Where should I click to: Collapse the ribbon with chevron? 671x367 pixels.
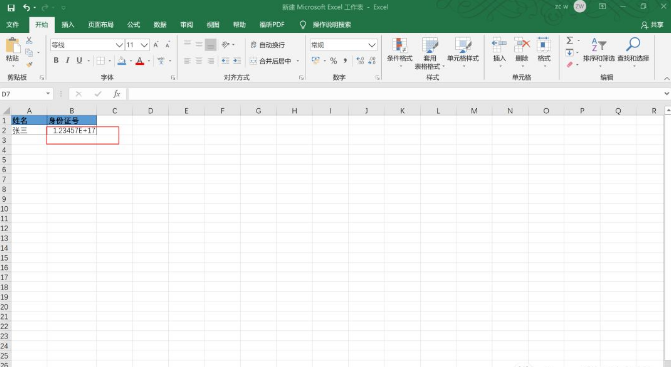(x=666, y=78)
